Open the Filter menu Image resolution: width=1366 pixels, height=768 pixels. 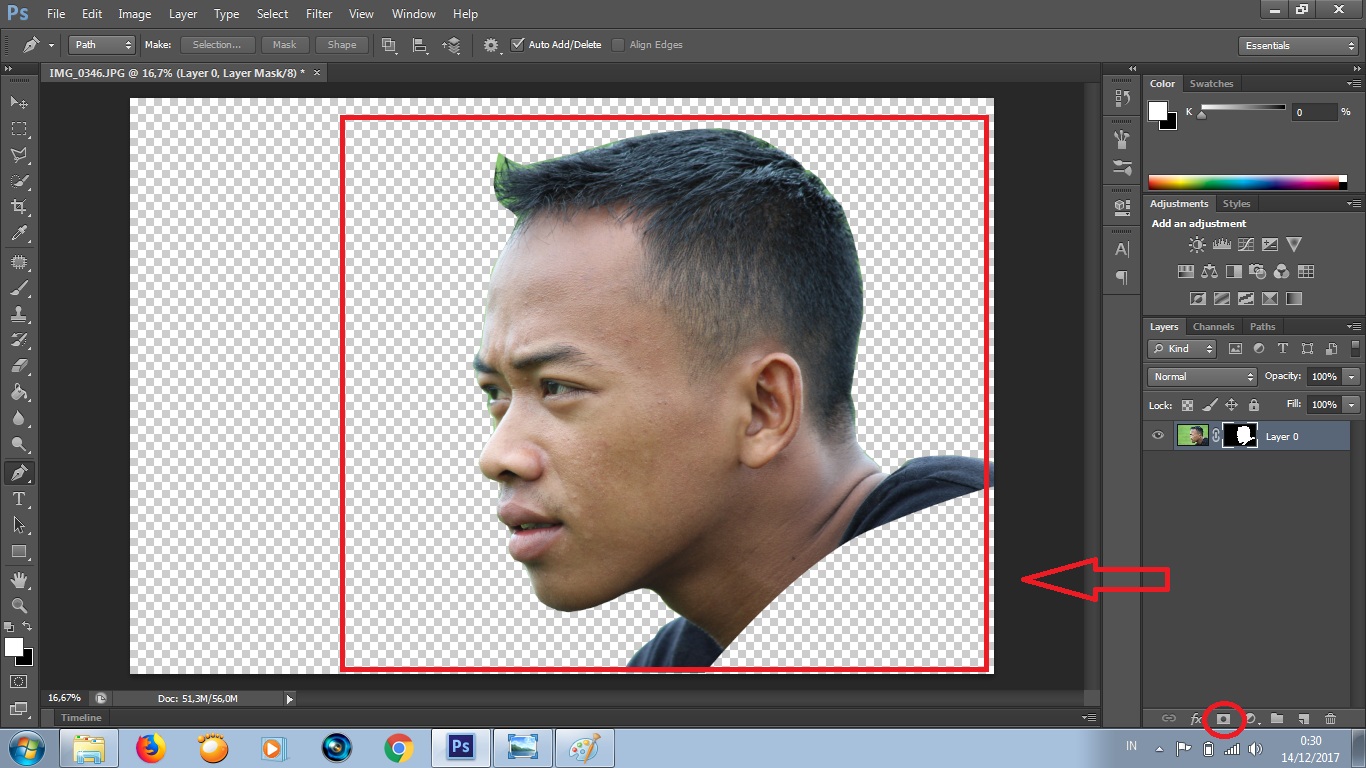click(x=318, y=13)
